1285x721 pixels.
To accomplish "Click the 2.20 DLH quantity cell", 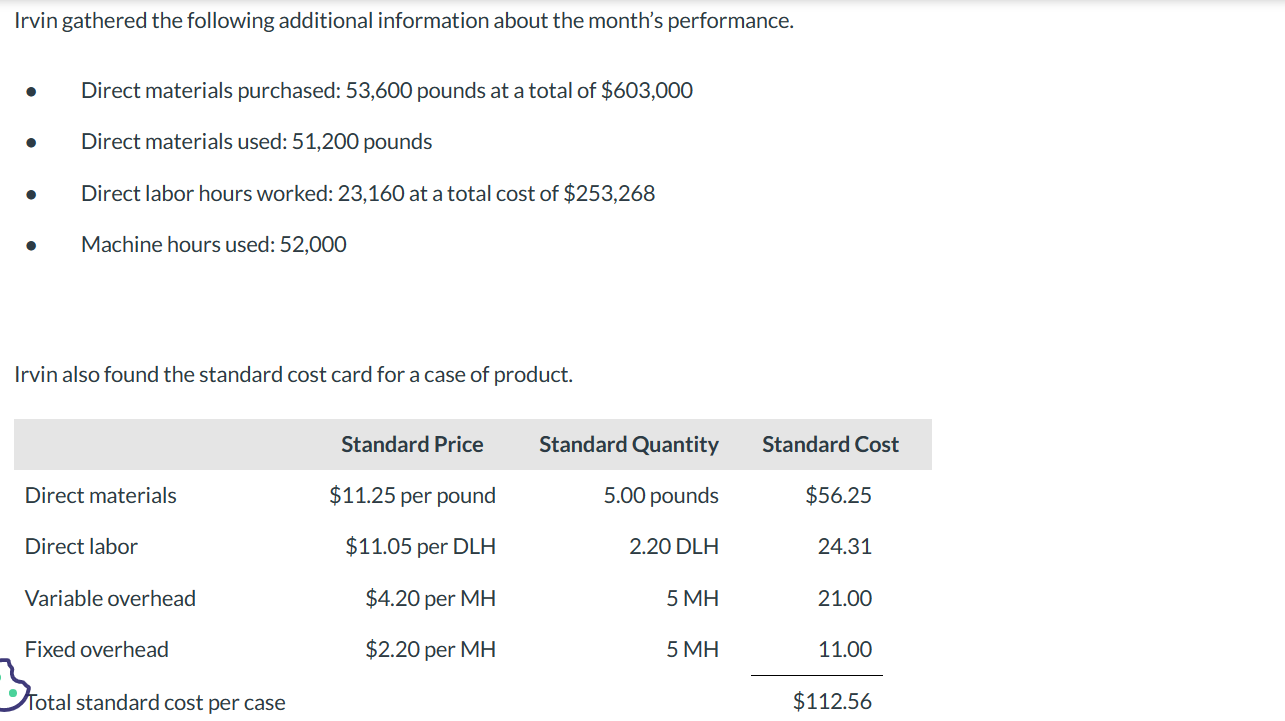I will click(x=673, y=547).
